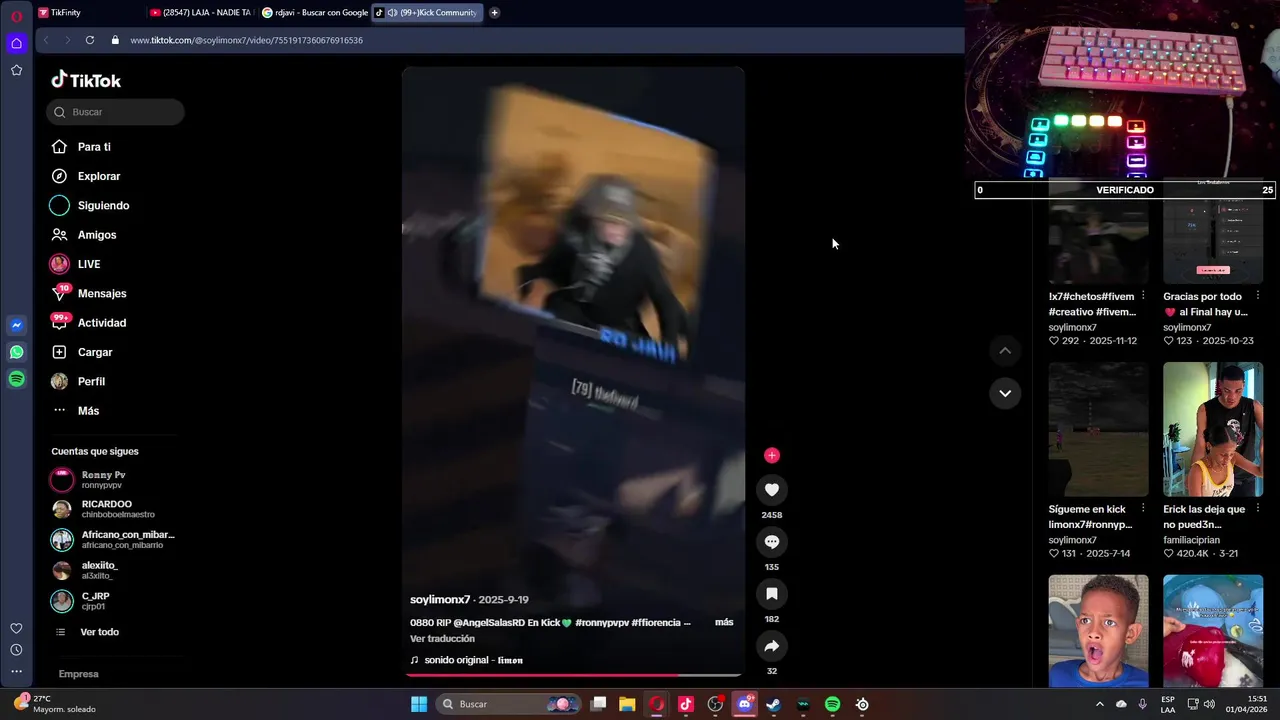Open Windows Start menu
1280x720 pixels.
[419, 704]
